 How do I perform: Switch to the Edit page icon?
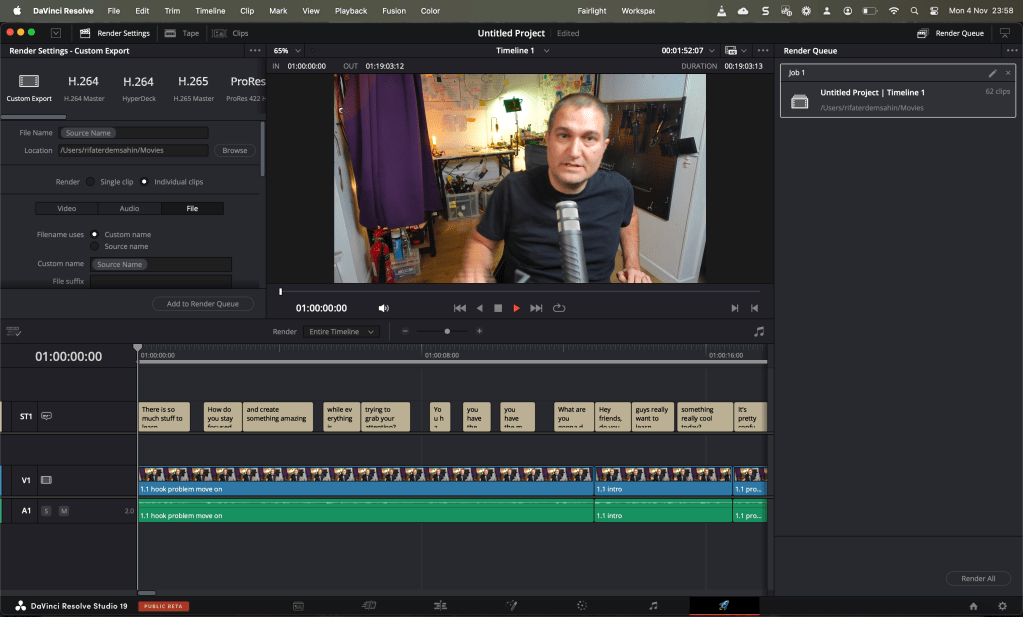[440, 606]
